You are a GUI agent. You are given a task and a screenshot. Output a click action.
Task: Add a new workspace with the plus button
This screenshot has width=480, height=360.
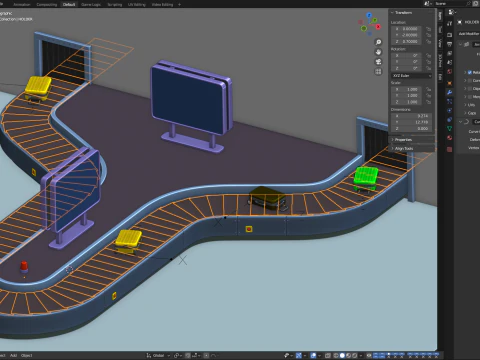coord(179,5)
